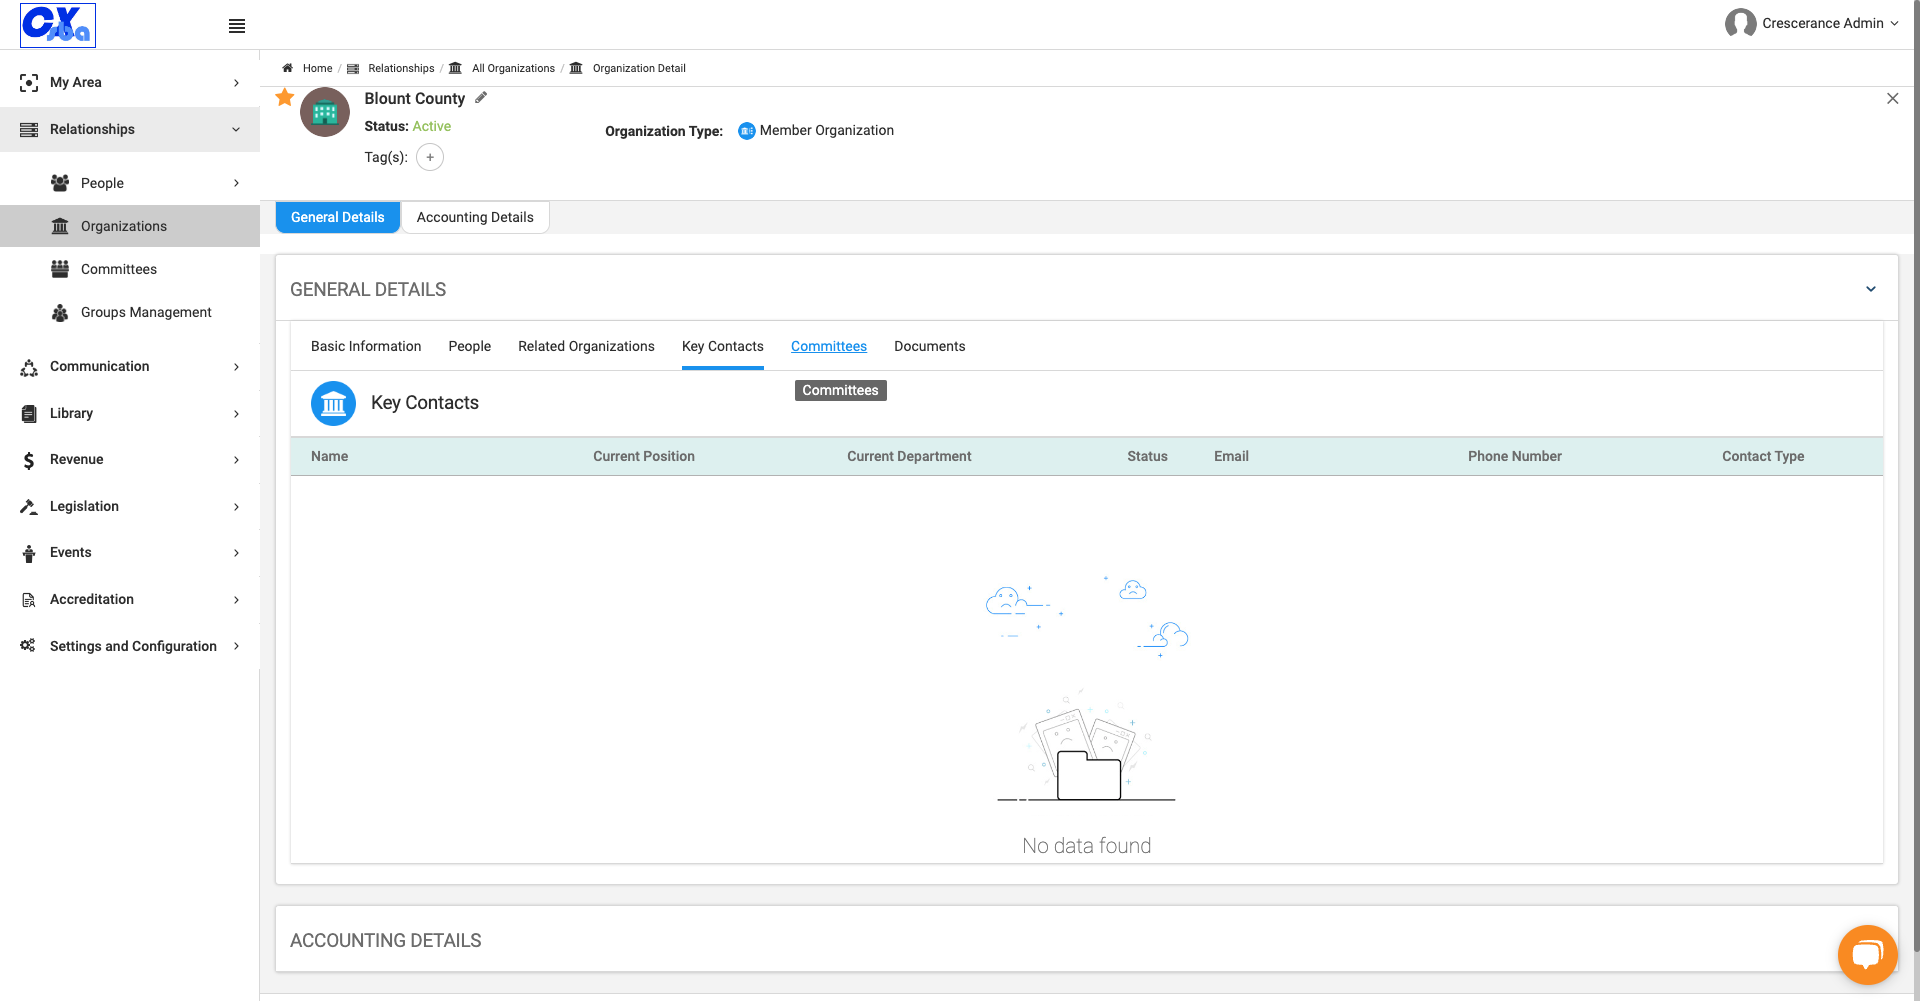Sort by Phone Number column
This screenshot has width=1920, height=1001.
1515,456
